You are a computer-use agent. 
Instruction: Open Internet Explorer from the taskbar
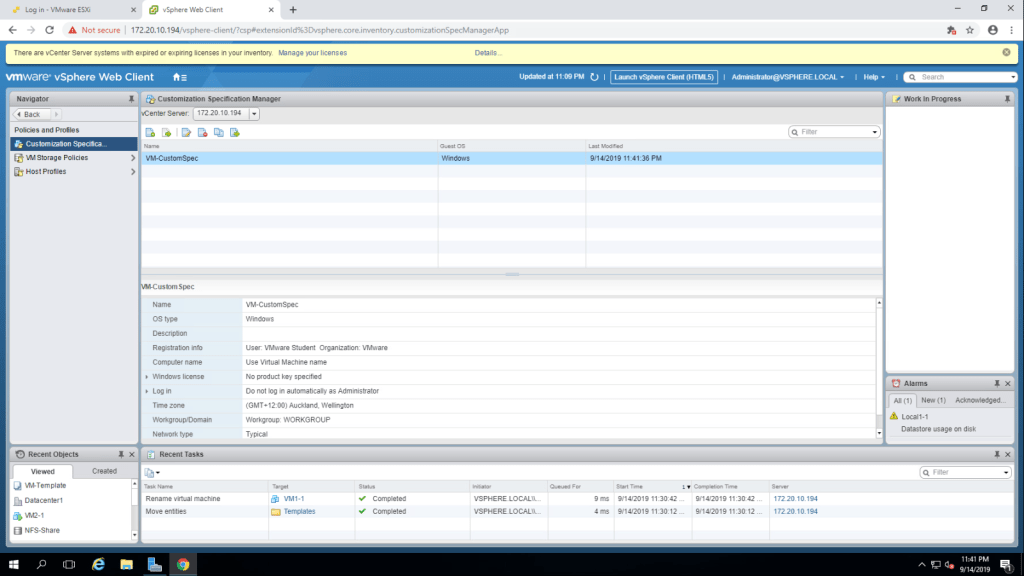tap(99, 564)
